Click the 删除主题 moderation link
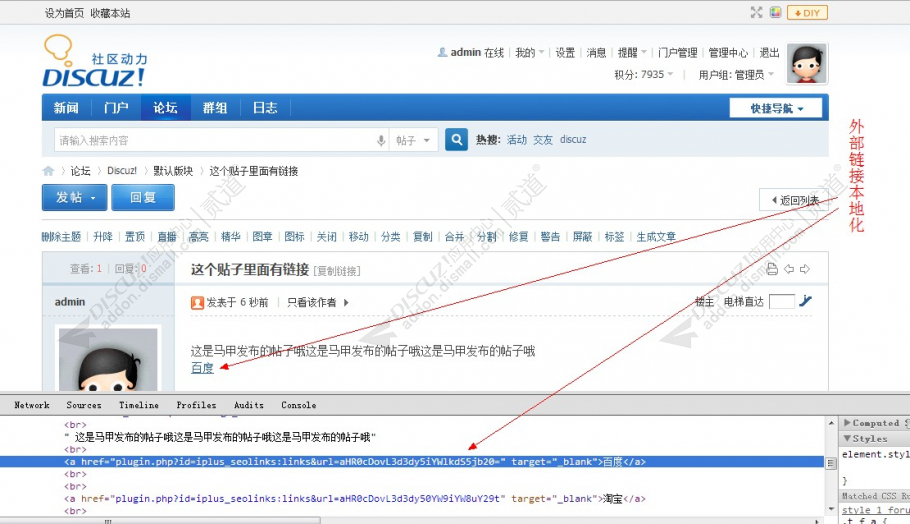The height and width of the screenshot is (524, 910). pos(62,237)
